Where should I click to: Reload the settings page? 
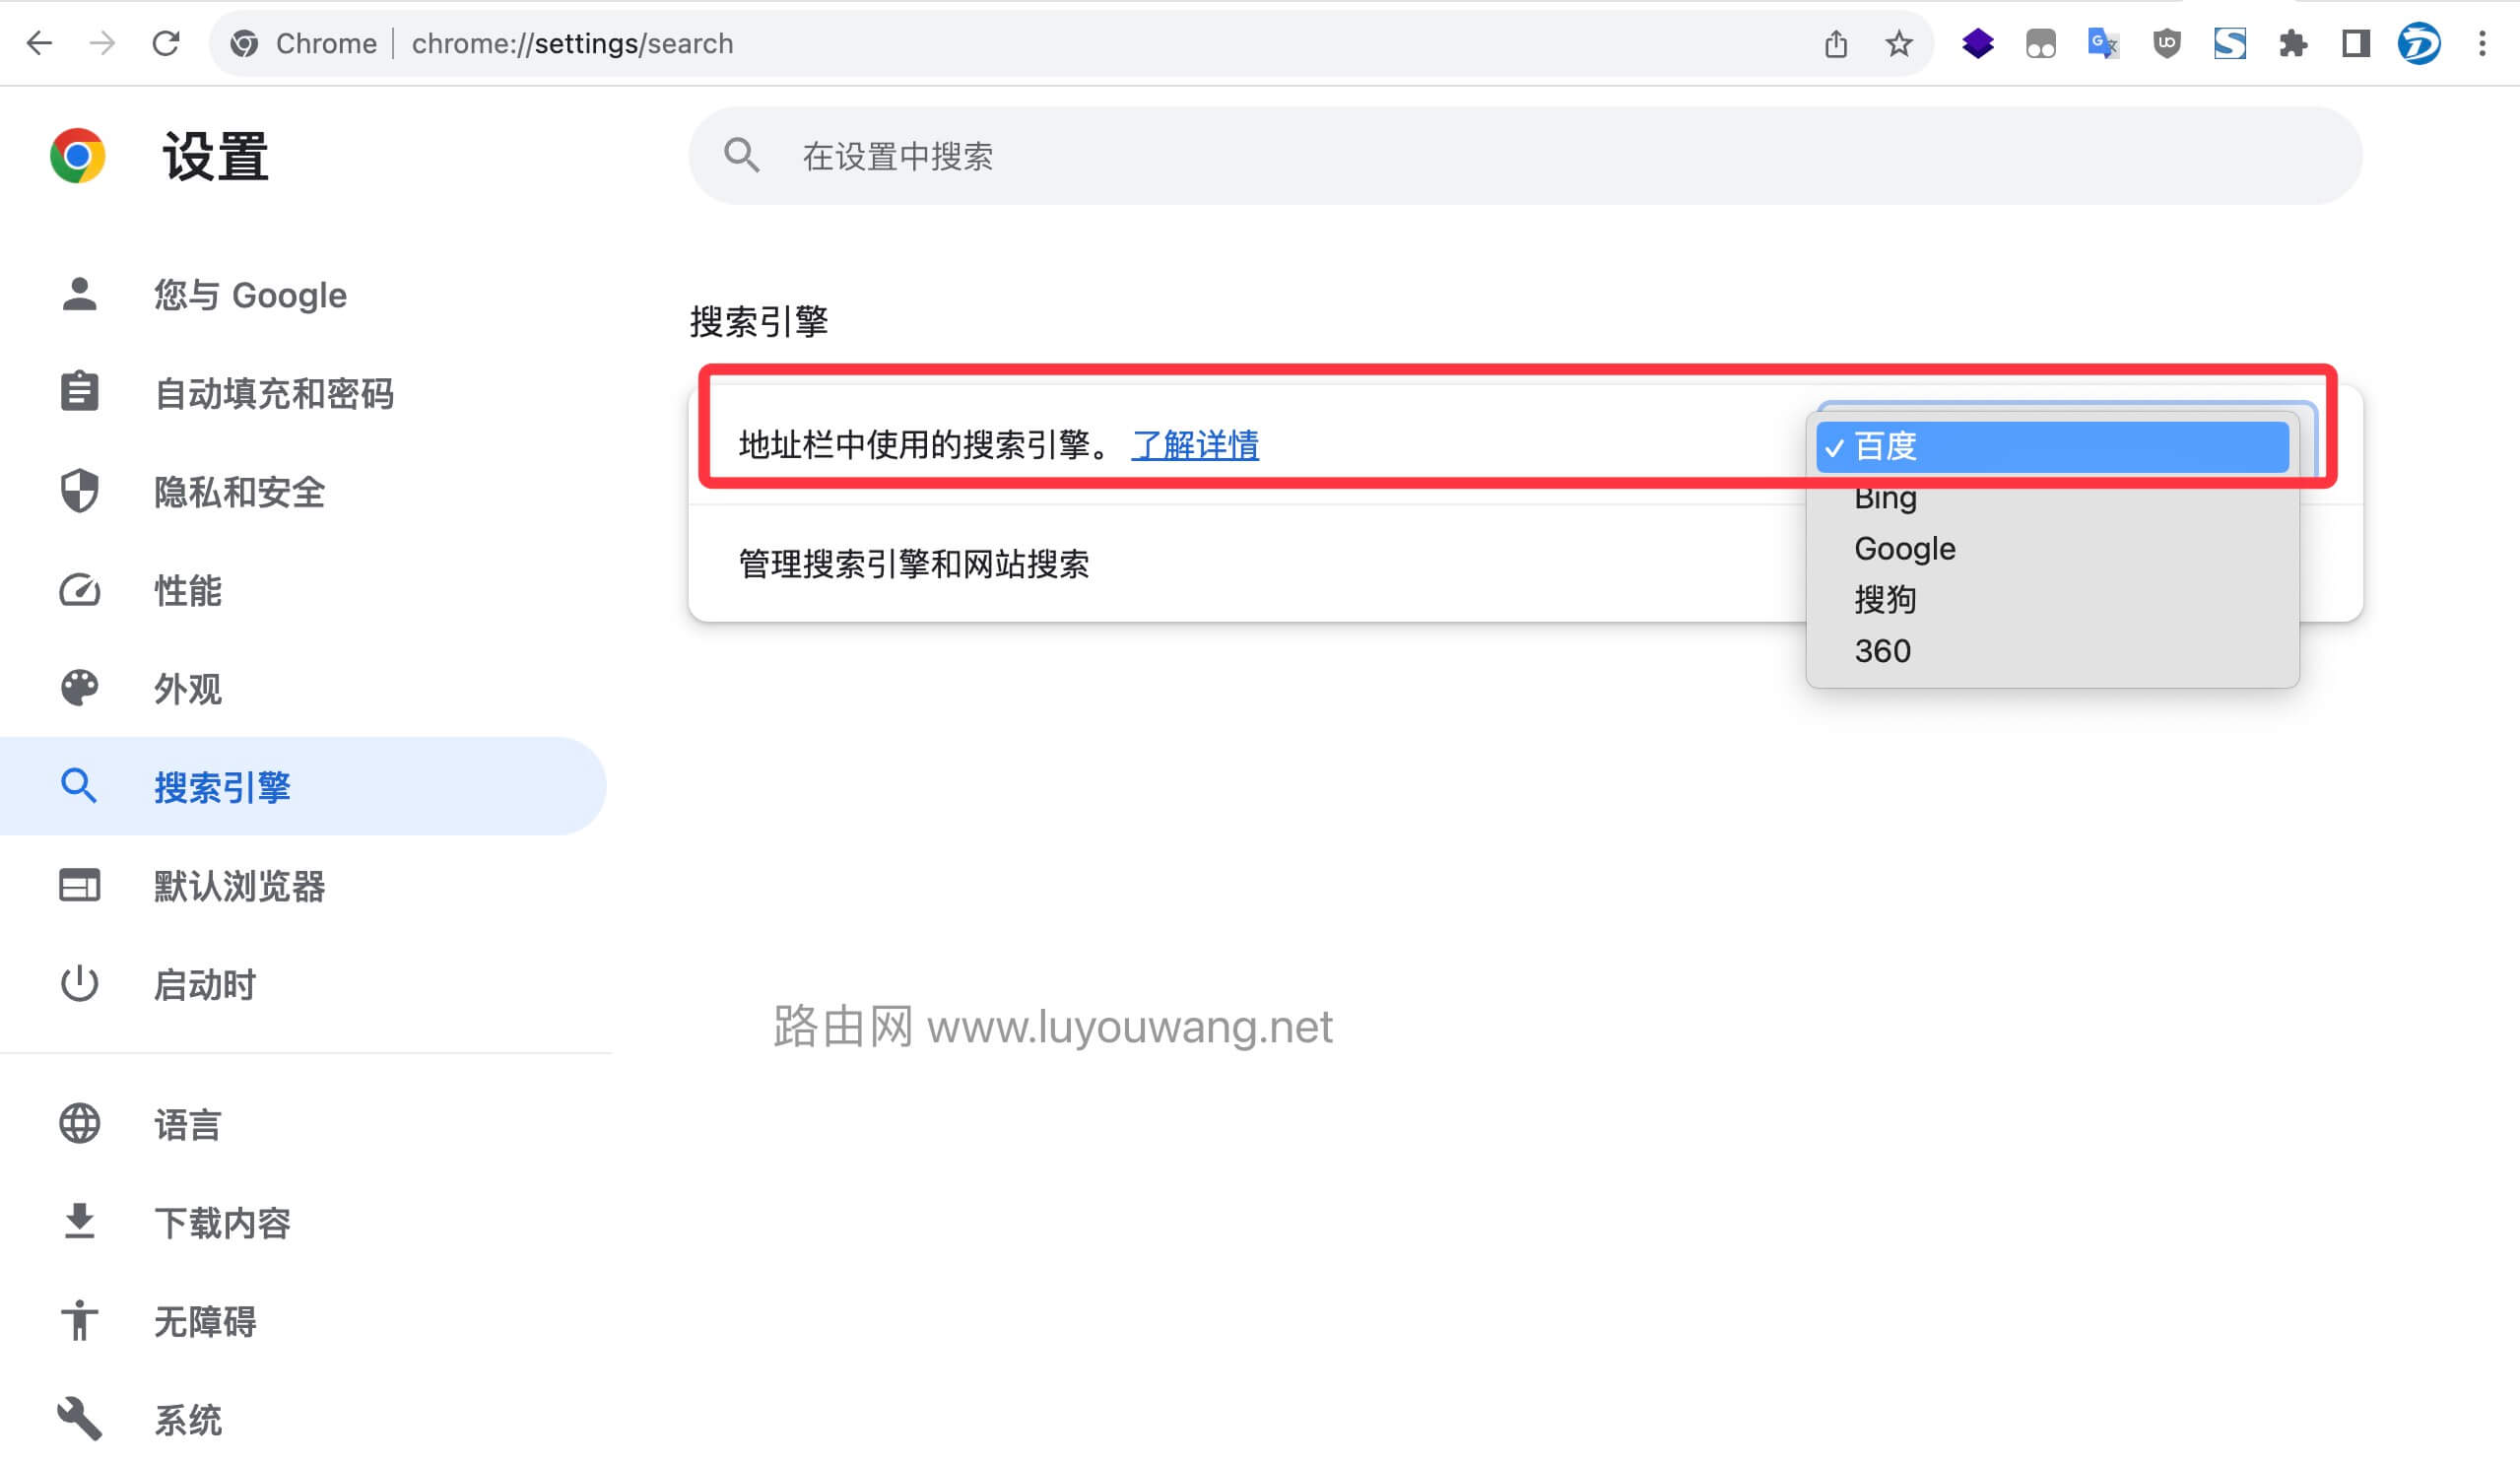click(x=166, y=43)
